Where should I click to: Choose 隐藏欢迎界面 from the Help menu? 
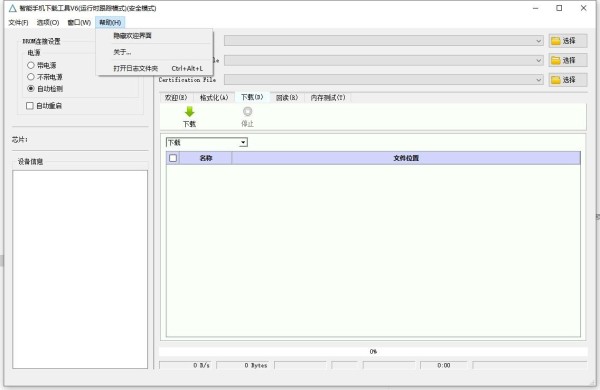pyautogui.click(x=155, y=36)
